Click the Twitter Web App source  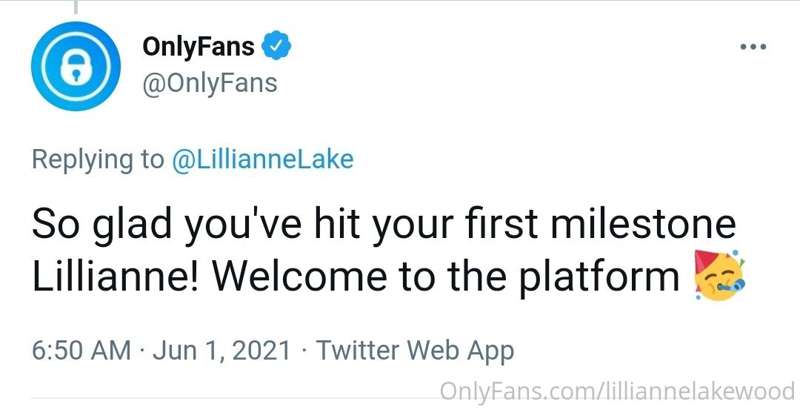coord(414,351)
